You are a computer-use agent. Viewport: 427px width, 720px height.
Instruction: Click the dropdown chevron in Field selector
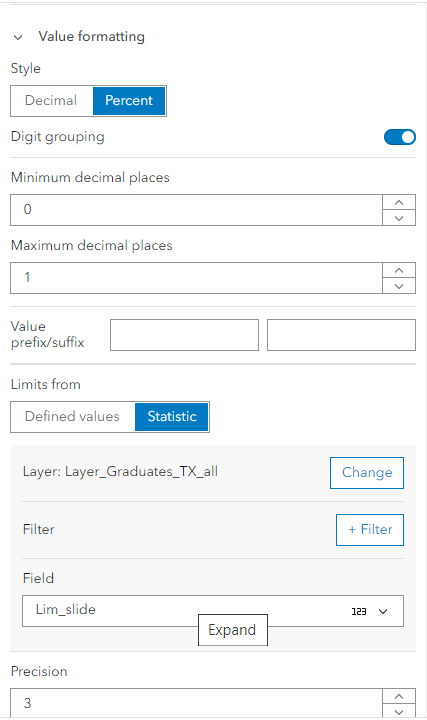pos(383,611)
